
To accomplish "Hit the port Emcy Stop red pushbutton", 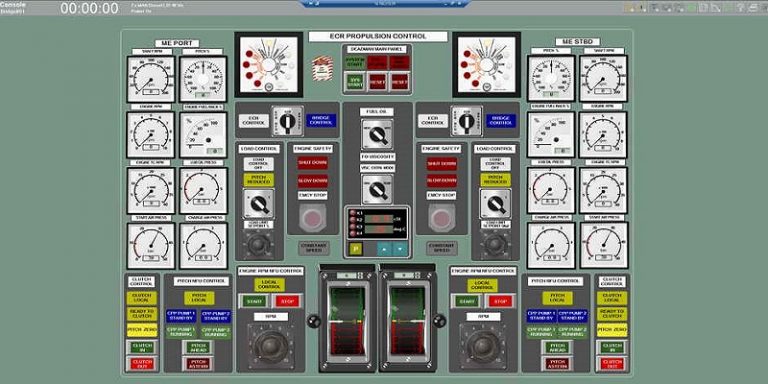I will coord(313,217).
